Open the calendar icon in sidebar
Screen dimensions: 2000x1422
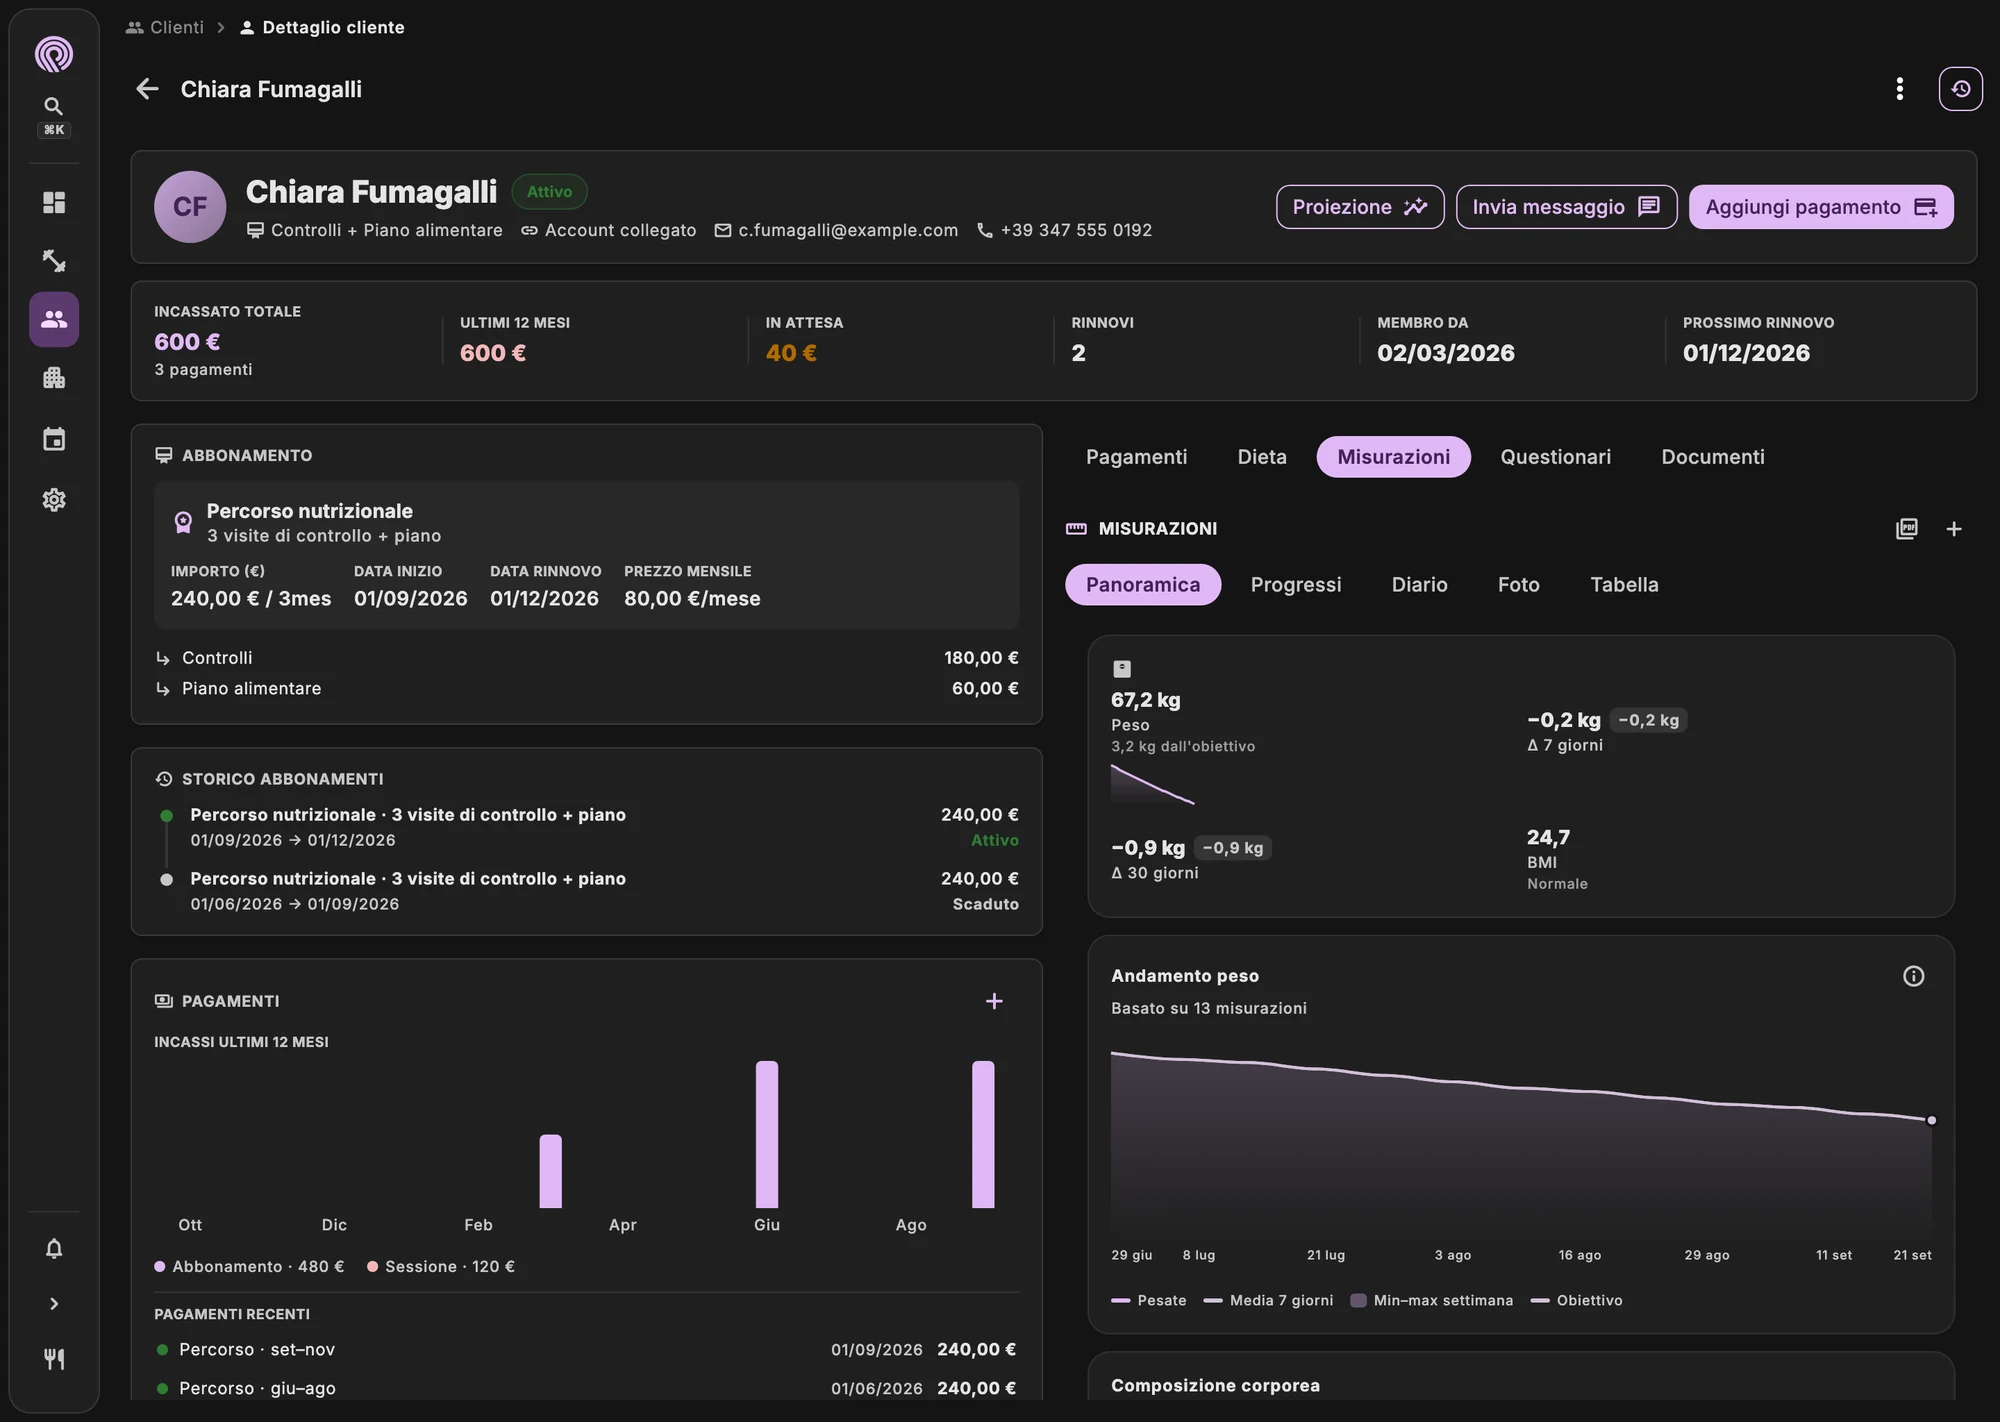point(54,439)
